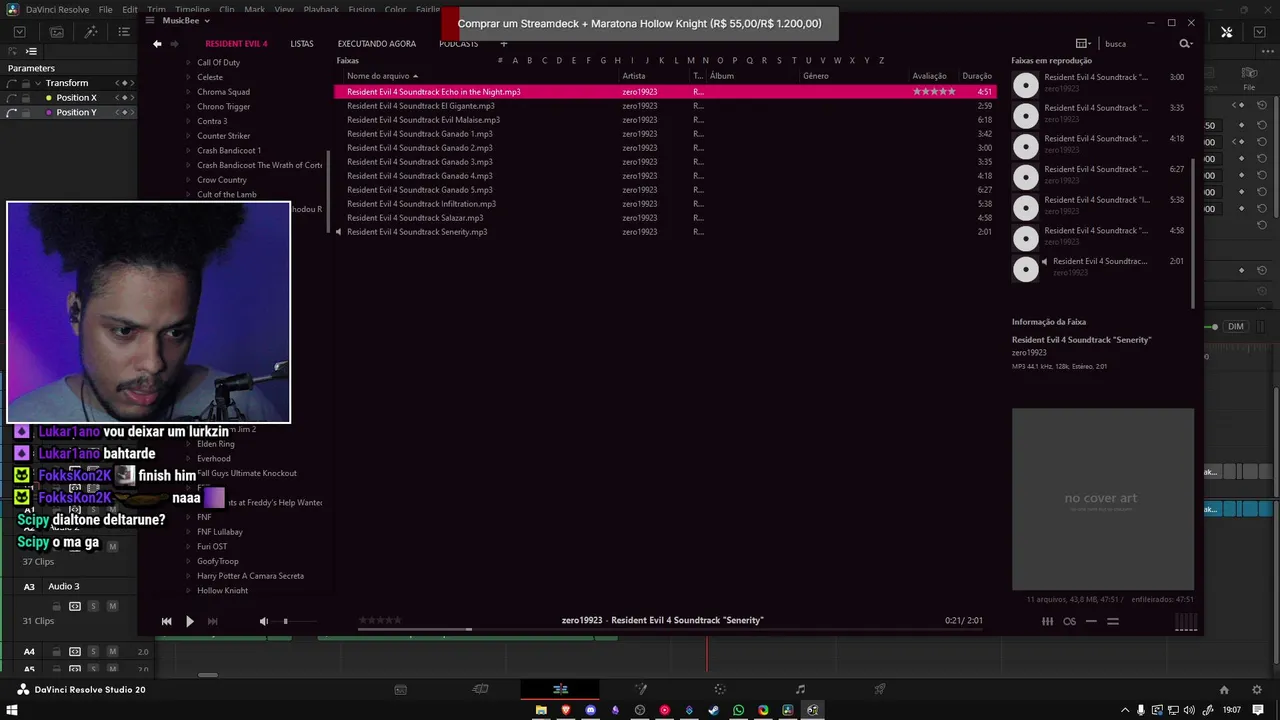Go back with MusicBee's left arrow
The image size is (1280, 720).
157,44
